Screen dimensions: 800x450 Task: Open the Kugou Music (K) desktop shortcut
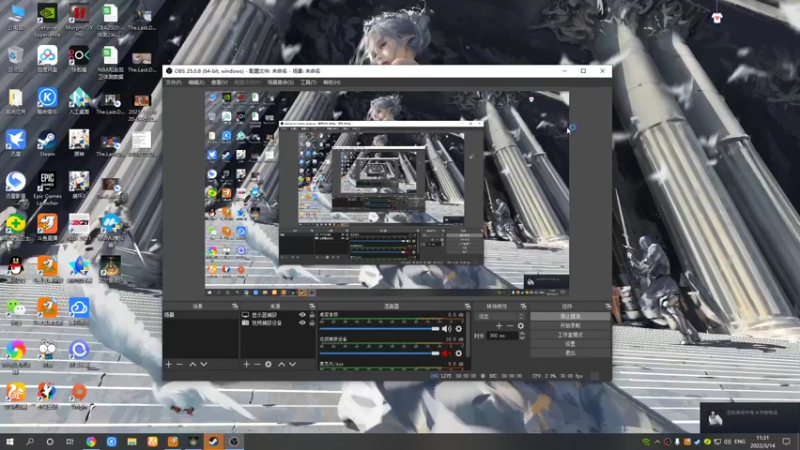[x=47, y=101]
